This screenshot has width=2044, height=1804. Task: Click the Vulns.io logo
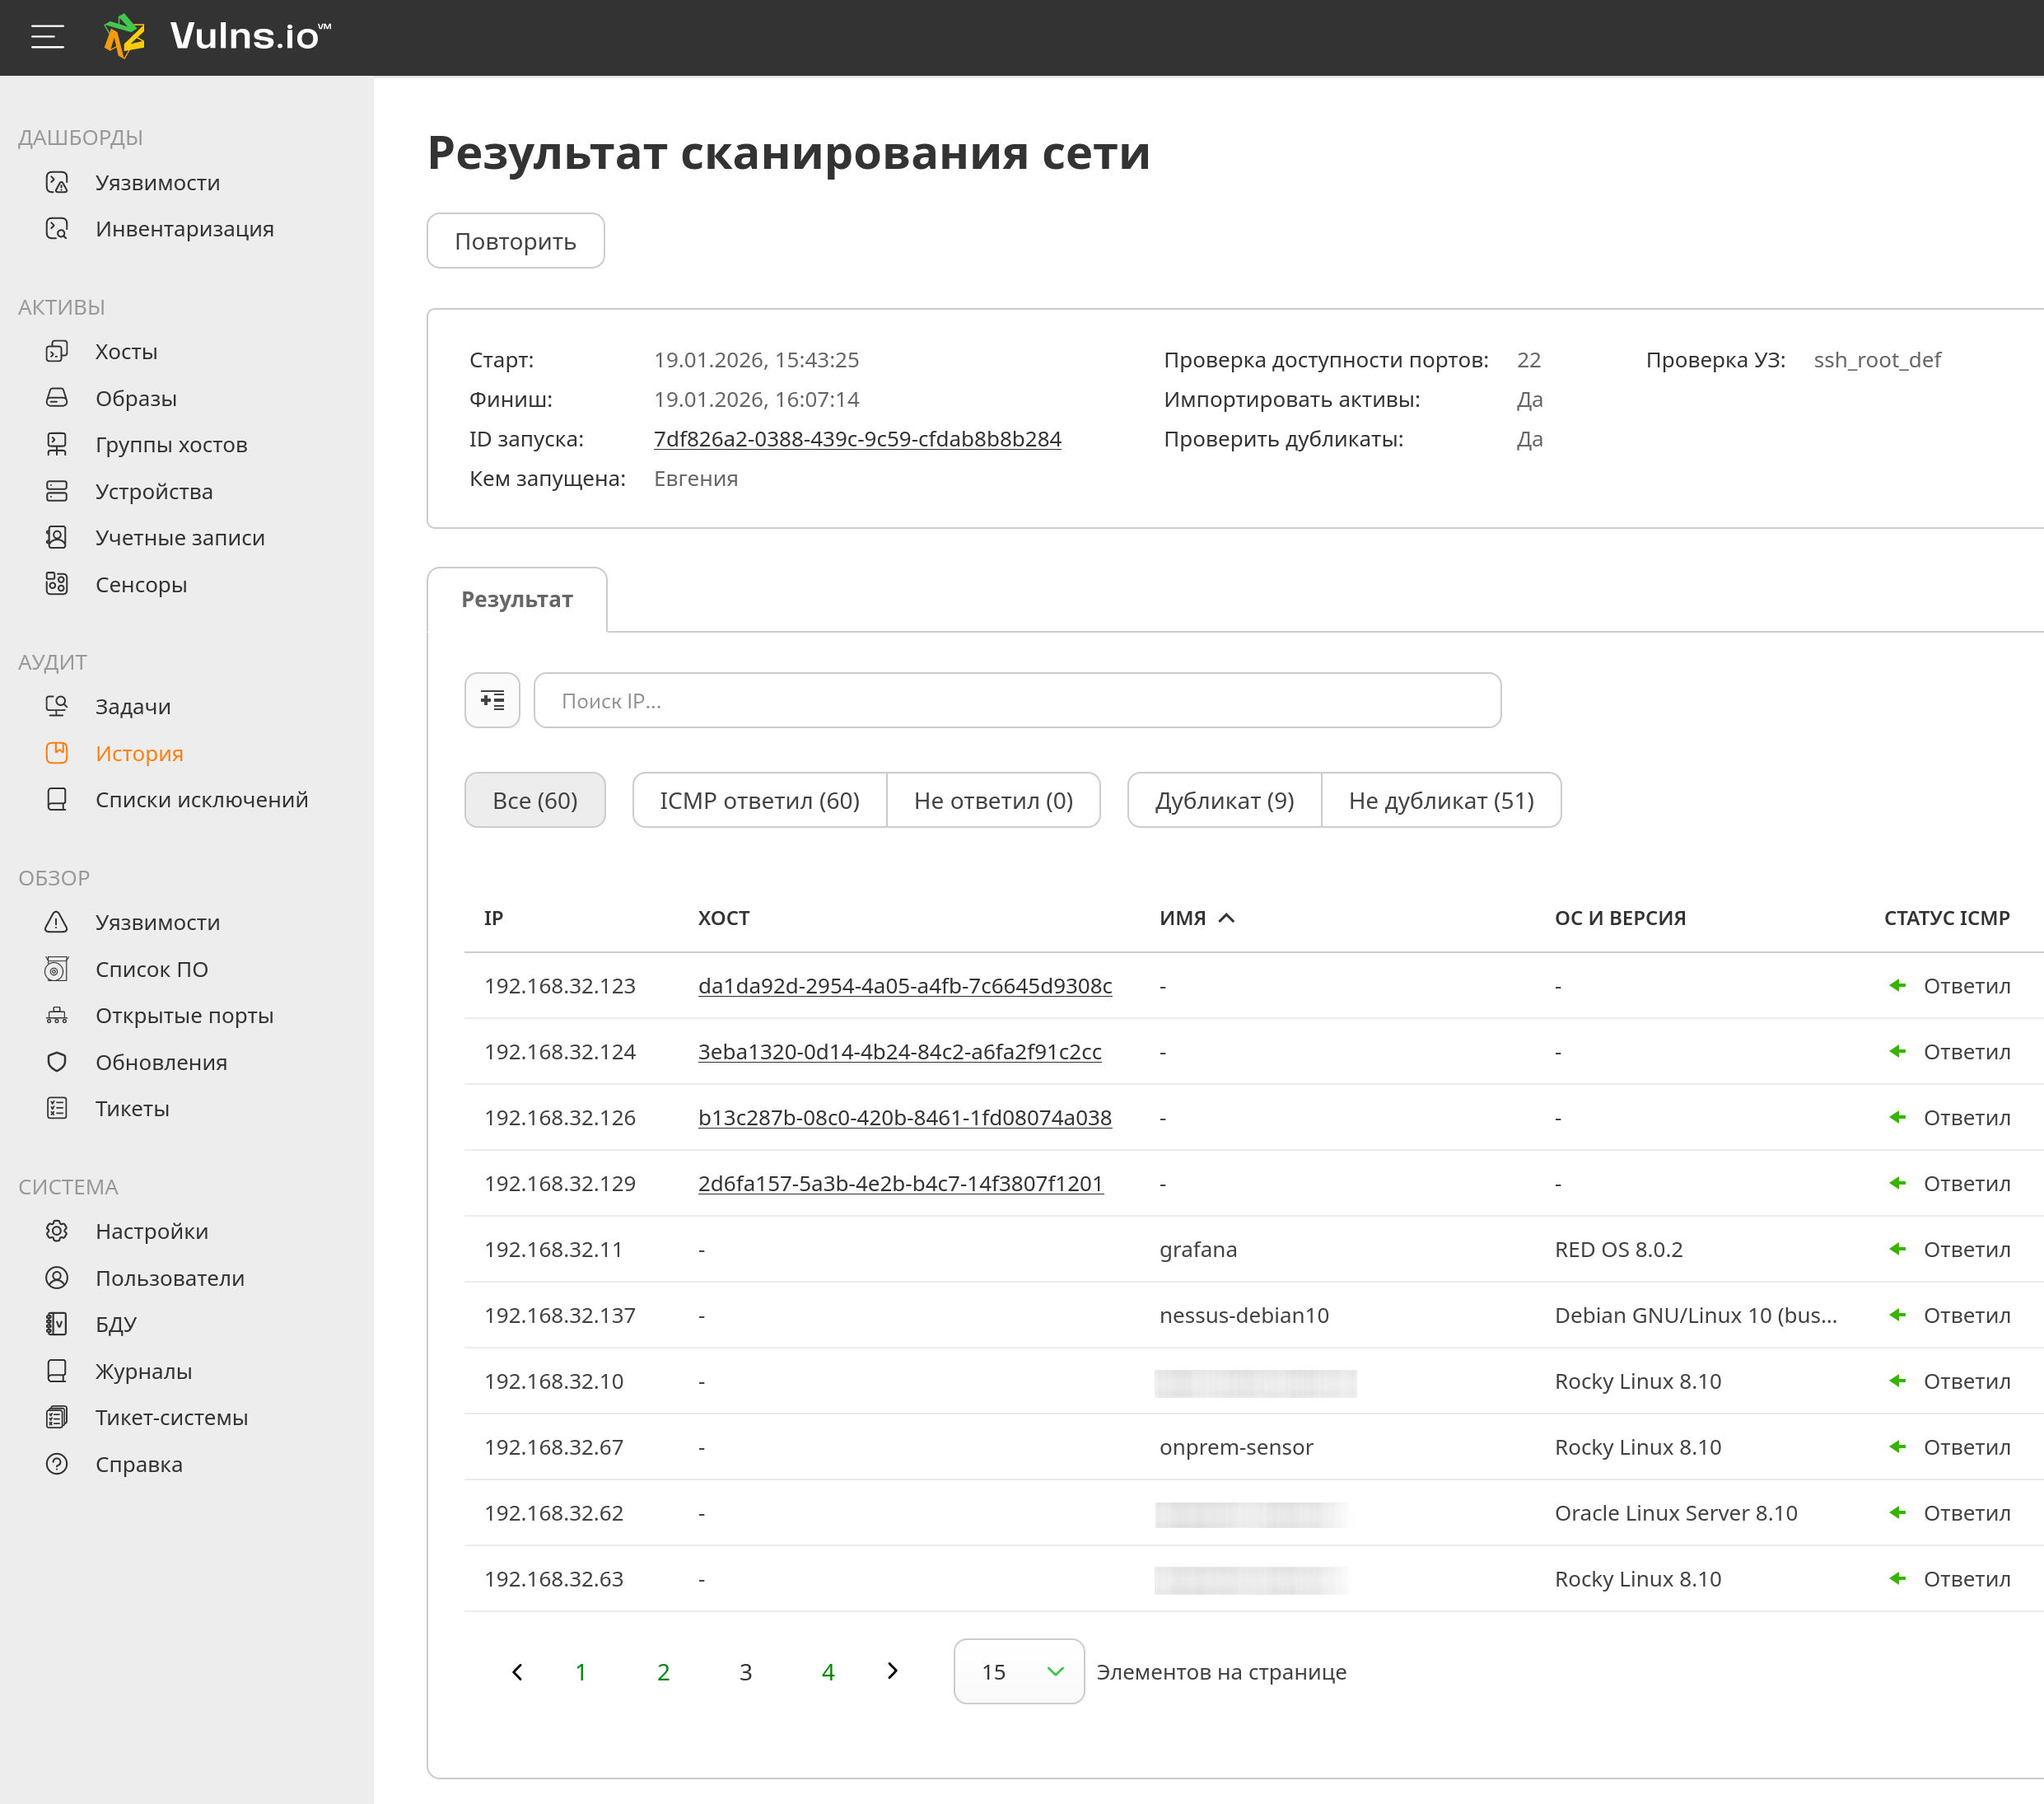coord(217,37)
